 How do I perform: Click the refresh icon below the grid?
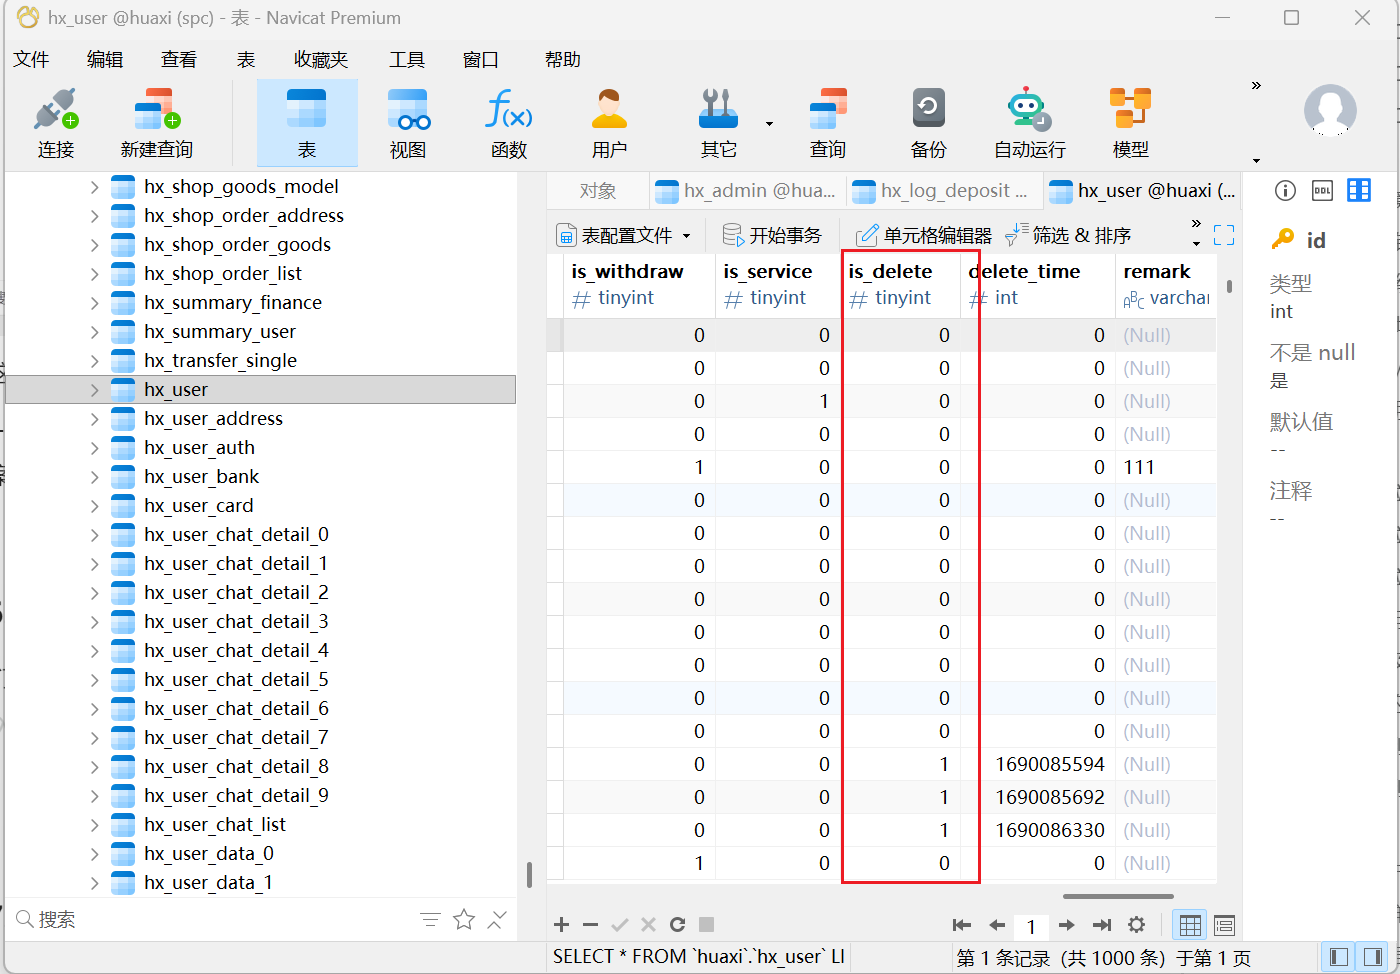point(677,925)
